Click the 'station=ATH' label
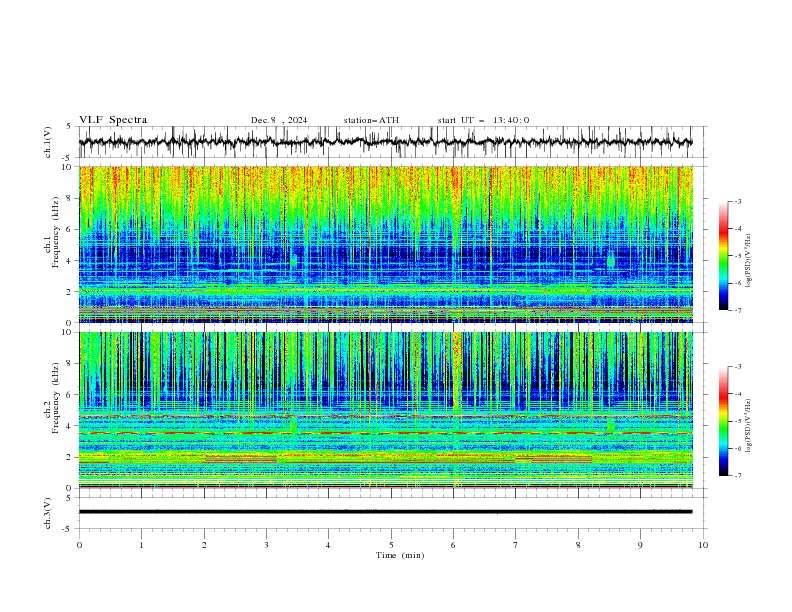This screenshot has height=612, width=792. (371, 120)
